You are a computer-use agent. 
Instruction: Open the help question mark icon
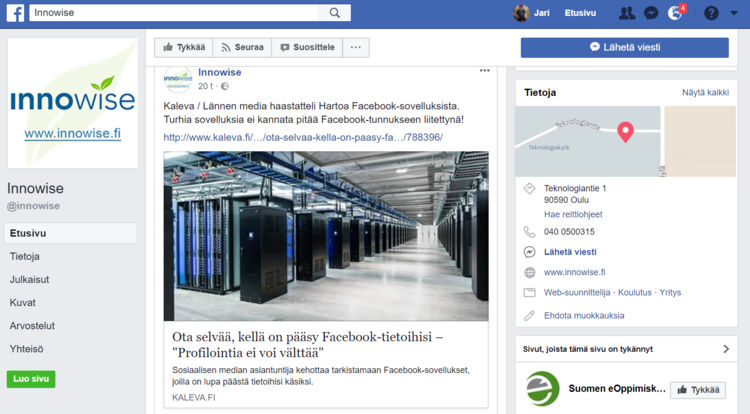711,13
